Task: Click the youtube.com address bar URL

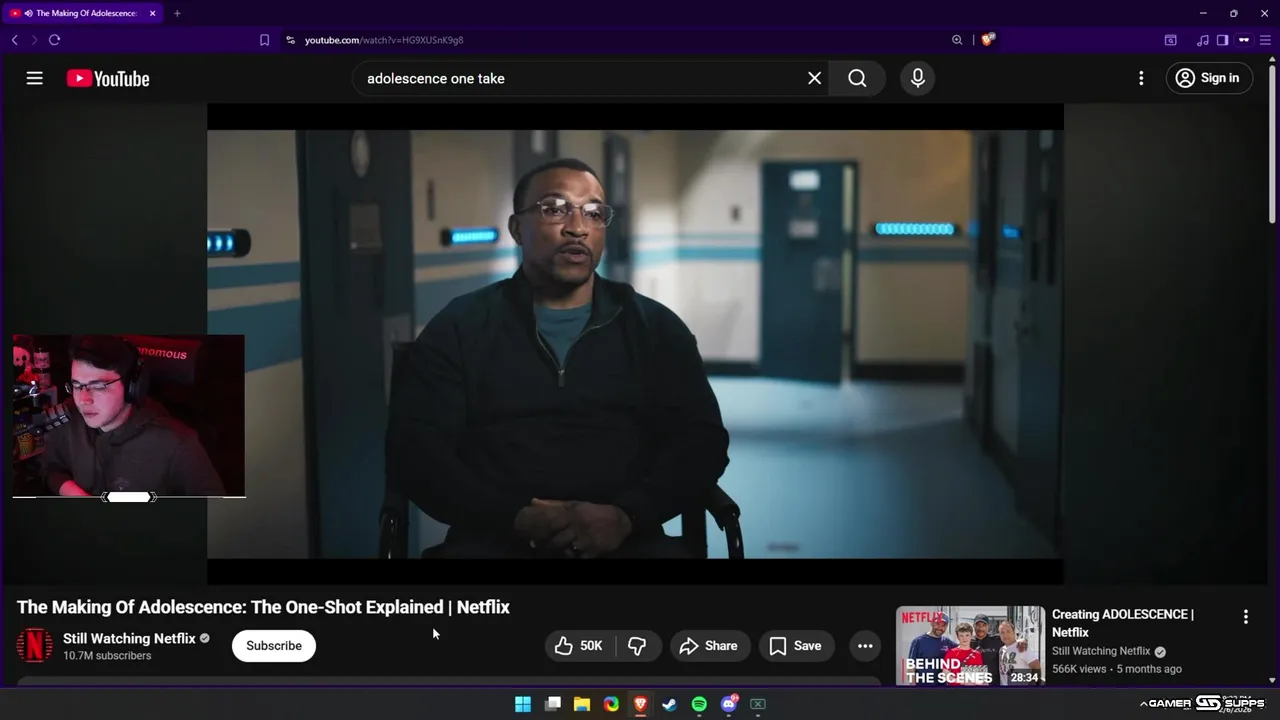Action: (x=384, y=40)
